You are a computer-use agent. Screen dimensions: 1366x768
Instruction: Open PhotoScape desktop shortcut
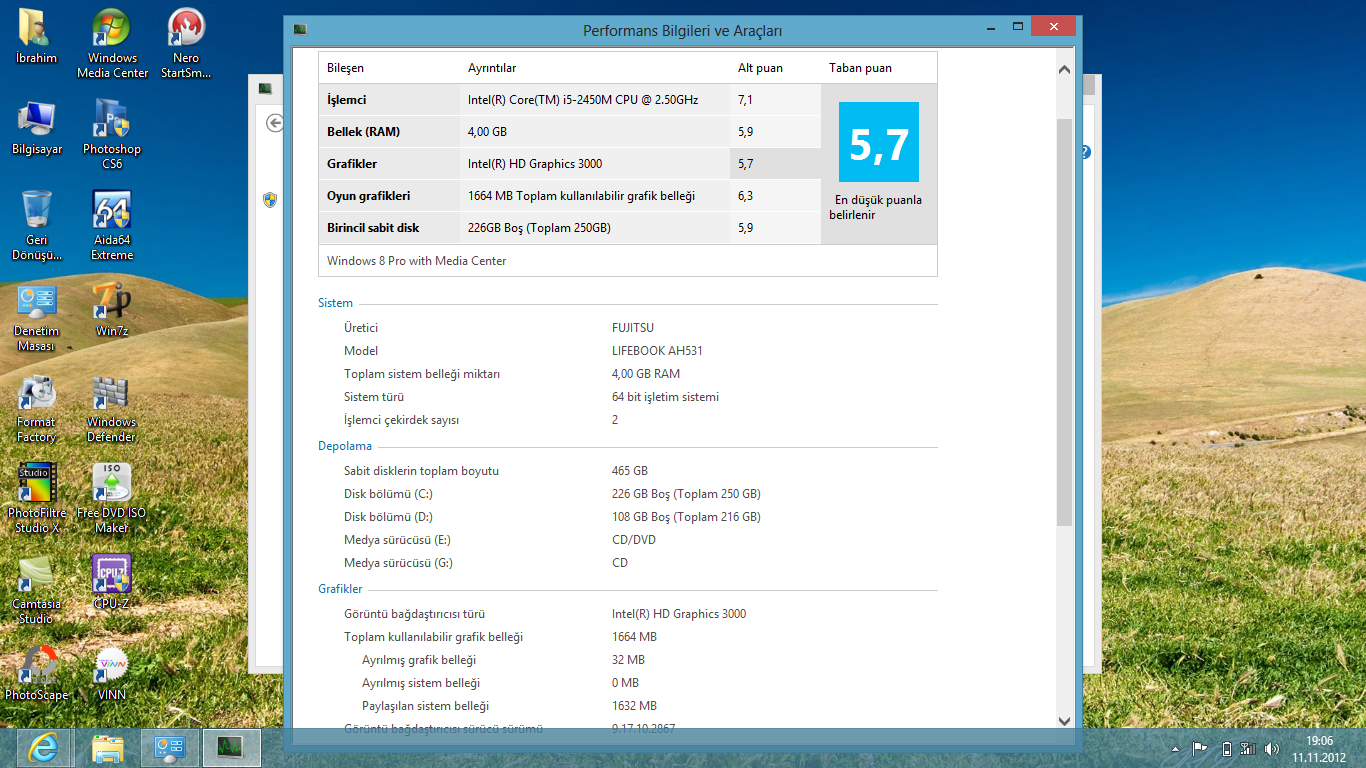(x=37, y=674)
